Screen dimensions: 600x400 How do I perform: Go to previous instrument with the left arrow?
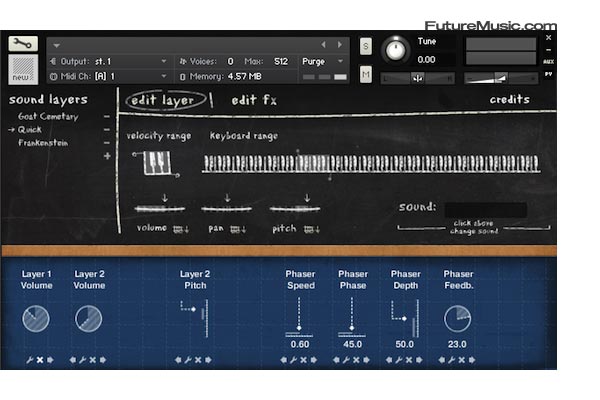[x=324, y=44]
